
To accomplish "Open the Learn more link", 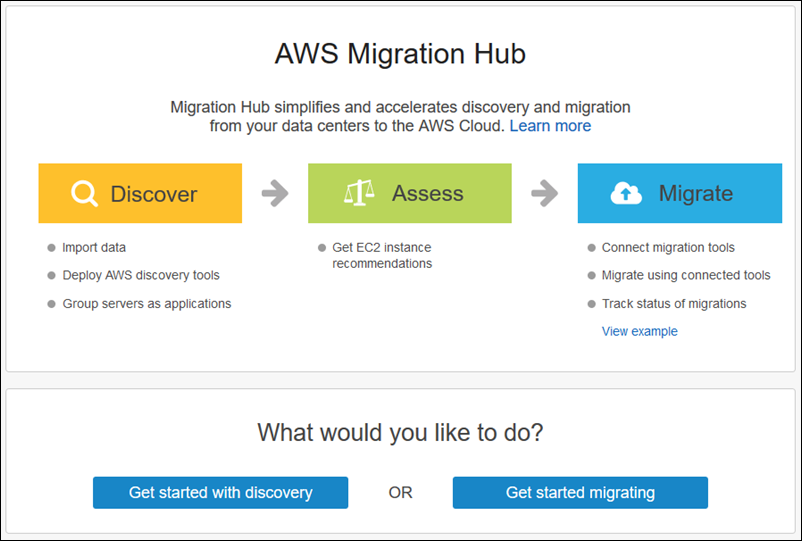I will tap(550, 126).
